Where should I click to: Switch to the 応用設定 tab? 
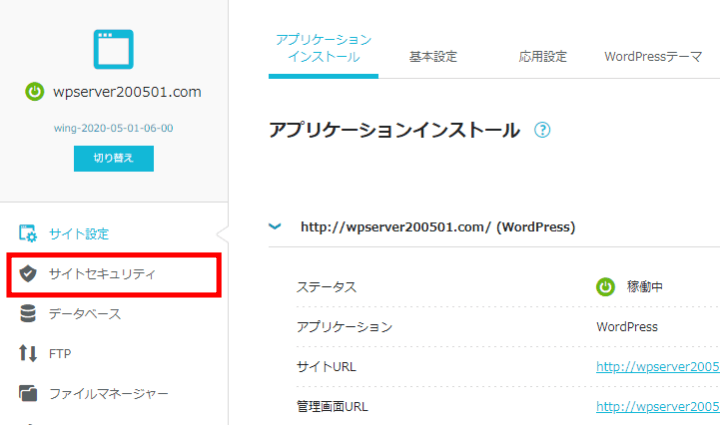click(x=543, y=57)
